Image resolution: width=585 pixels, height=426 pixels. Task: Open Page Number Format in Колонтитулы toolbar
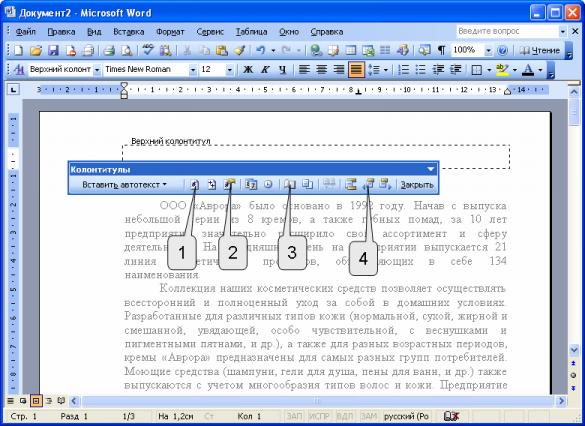pyautogui.click(x=229, y=185)
